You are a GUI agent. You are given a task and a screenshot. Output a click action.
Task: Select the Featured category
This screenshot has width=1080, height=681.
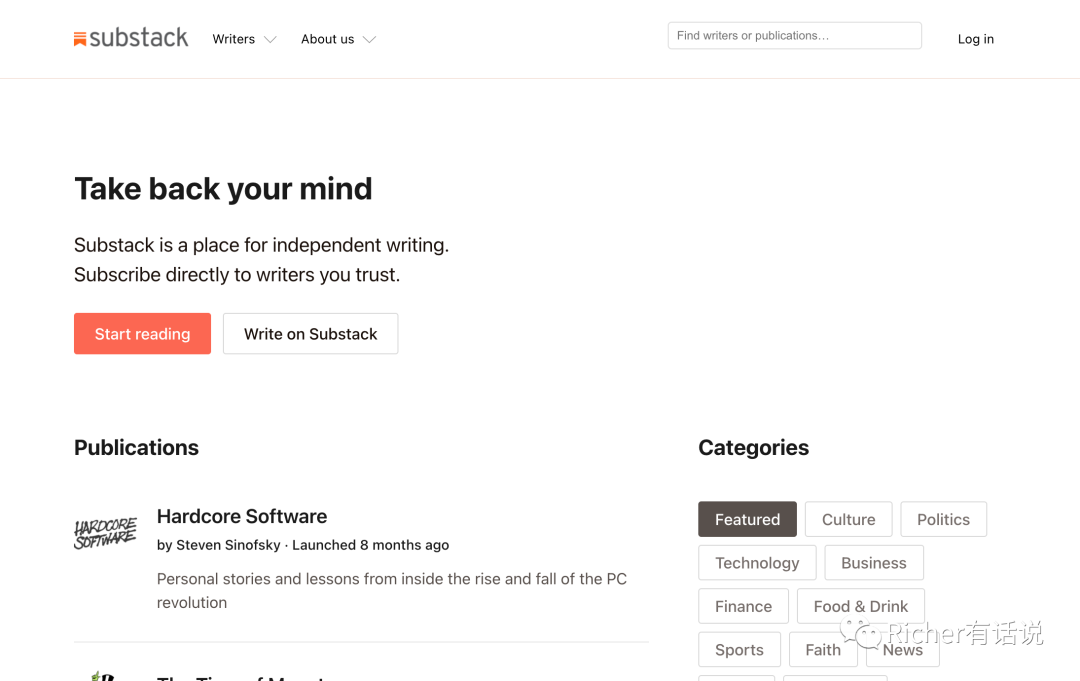coord(747,520)
